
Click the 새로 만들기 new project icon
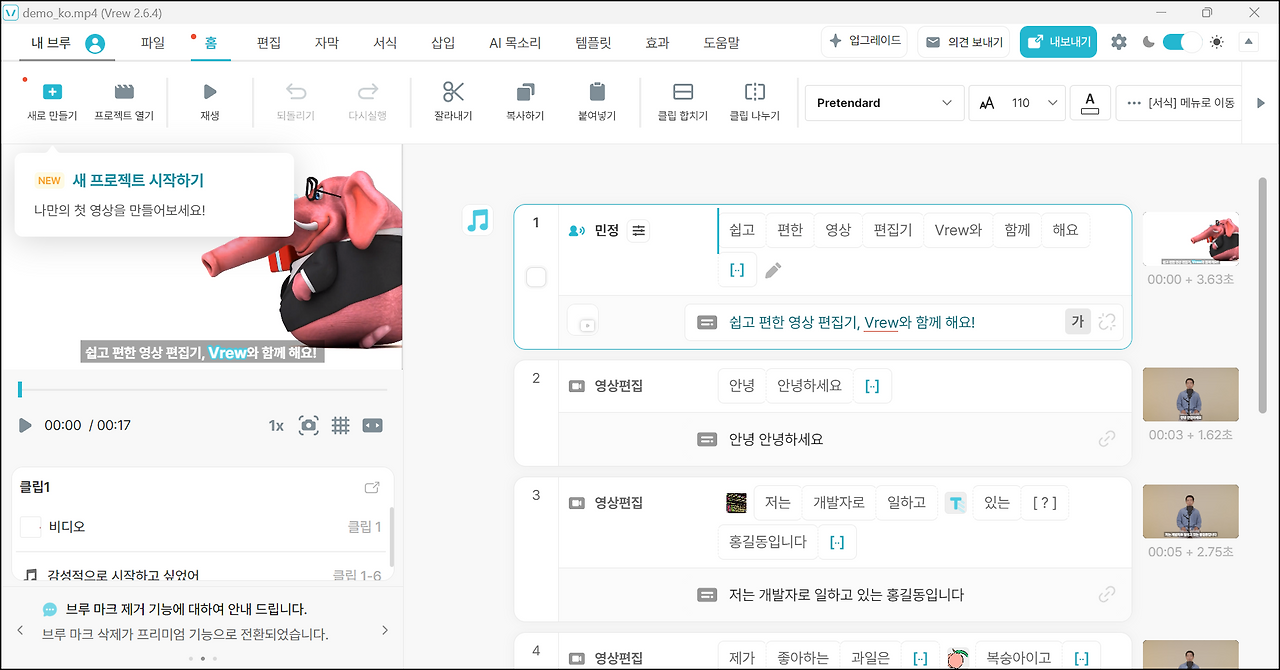tap(52, 92)
